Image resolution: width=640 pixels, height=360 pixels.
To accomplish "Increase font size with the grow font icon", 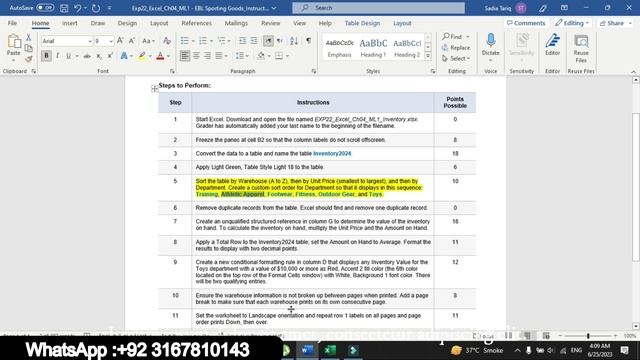I will click(x=120, y=41).
